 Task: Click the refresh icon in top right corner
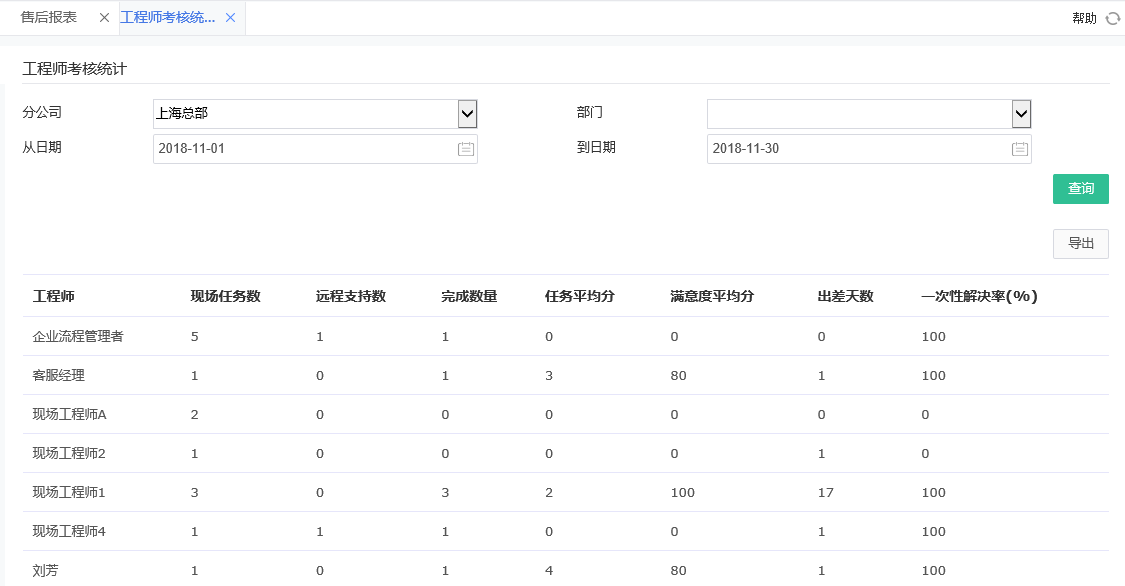(x=1114, y=17)
